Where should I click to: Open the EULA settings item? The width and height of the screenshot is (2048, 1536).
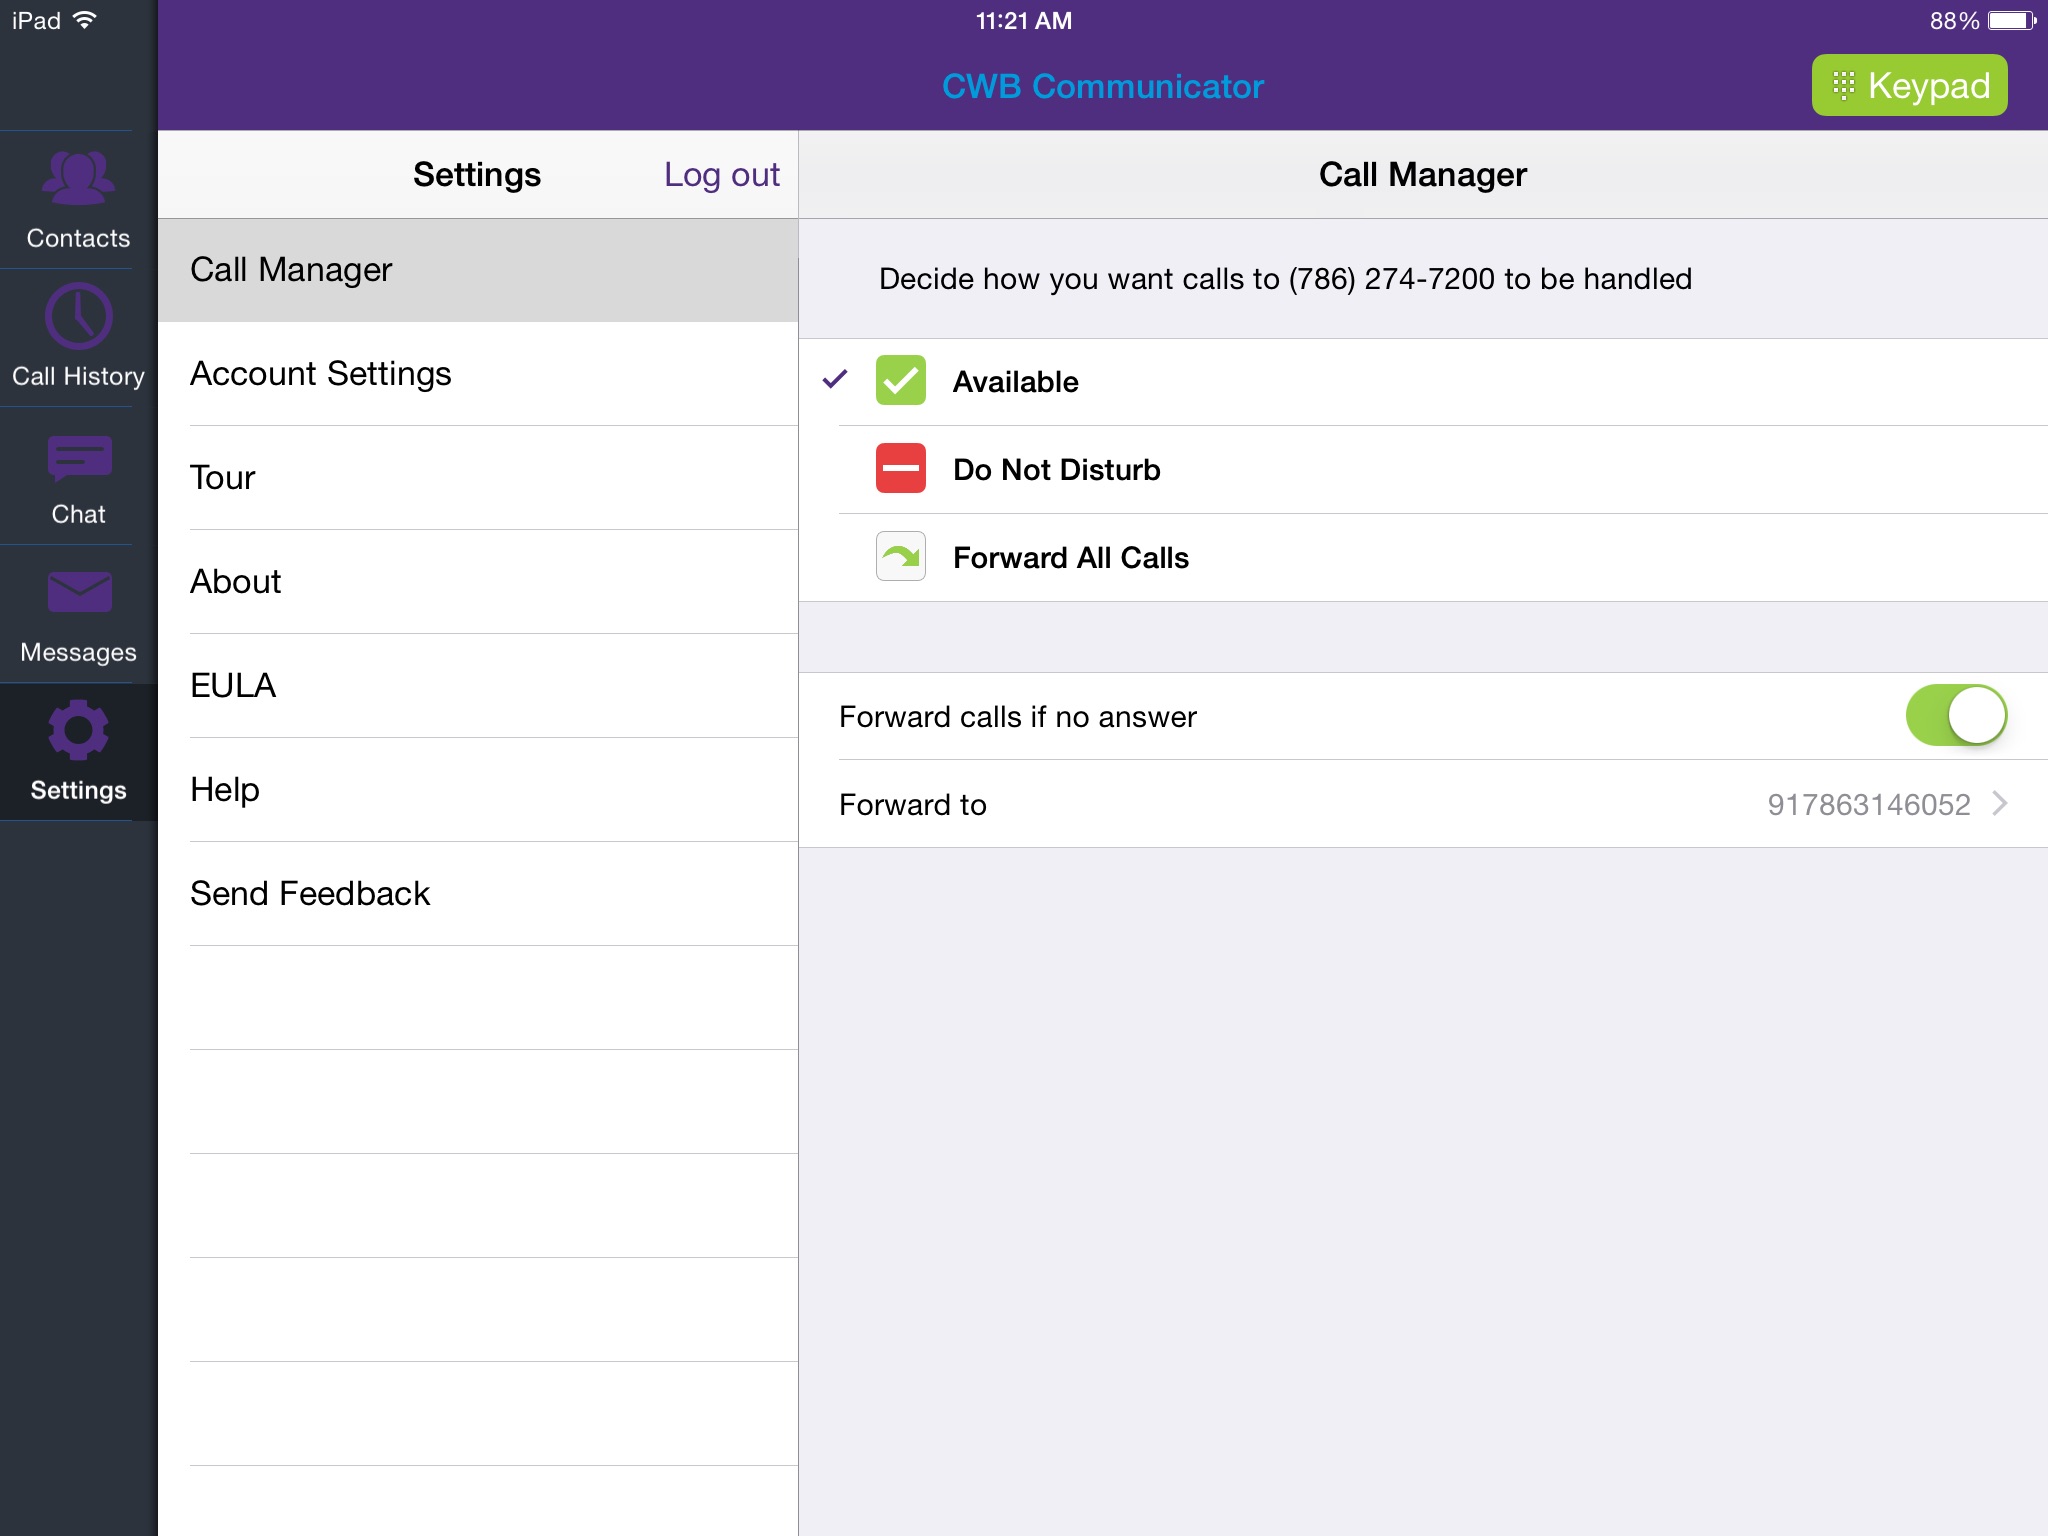tap(233, 686)
